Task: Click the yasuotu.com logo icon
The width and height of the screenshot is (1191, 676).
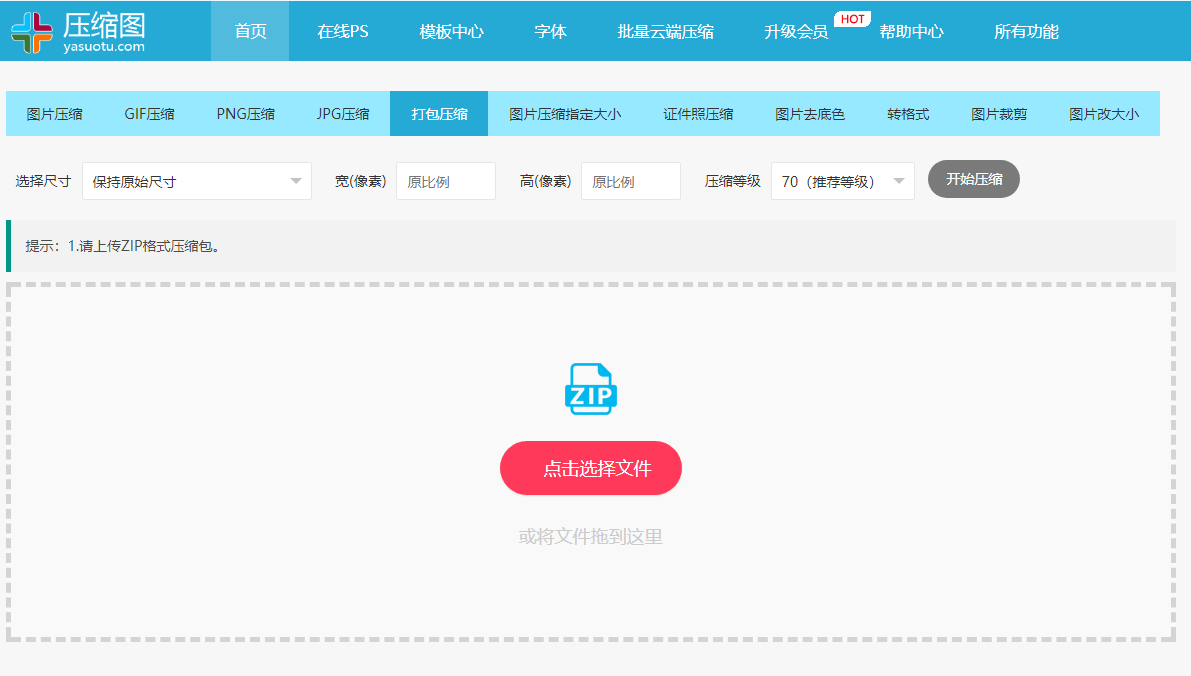Action: coord(31,30)
